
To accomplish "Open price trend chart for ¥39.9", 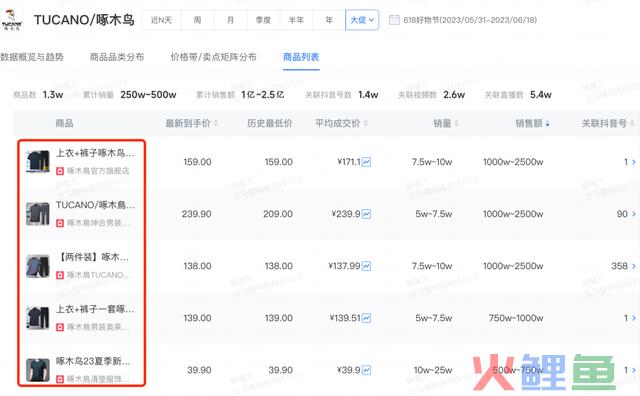I will click(x=367, y=370).
